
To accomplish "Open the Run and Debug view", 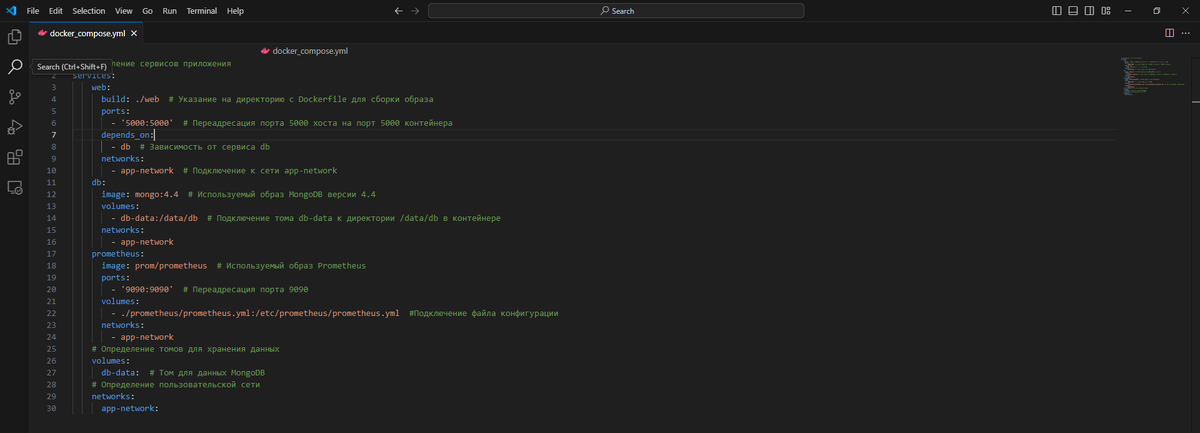I will [15, 127].
